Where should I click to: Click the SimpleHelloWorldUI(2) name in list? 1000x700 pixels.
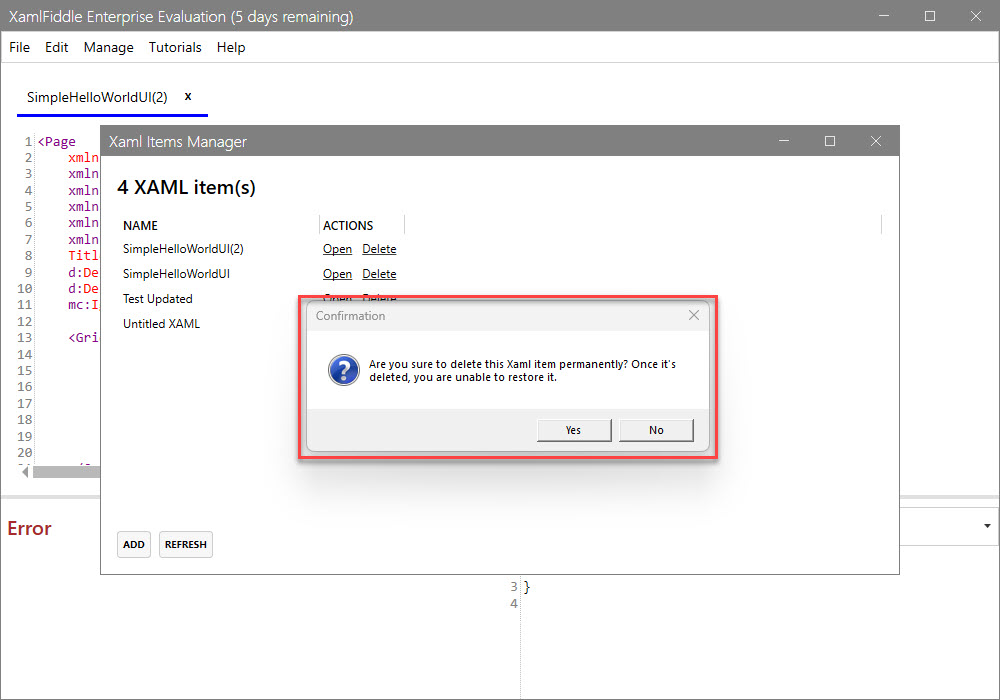[183, 249]
